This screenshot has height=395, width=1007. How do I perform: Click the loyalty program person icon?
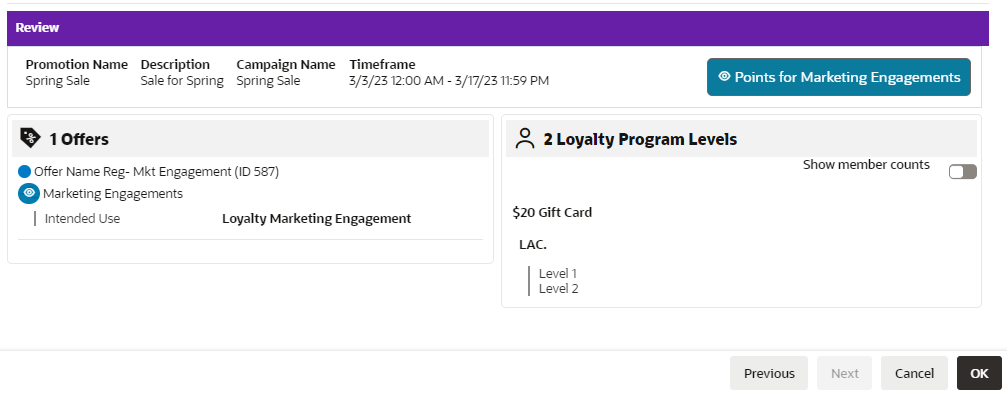pos(525,139)
